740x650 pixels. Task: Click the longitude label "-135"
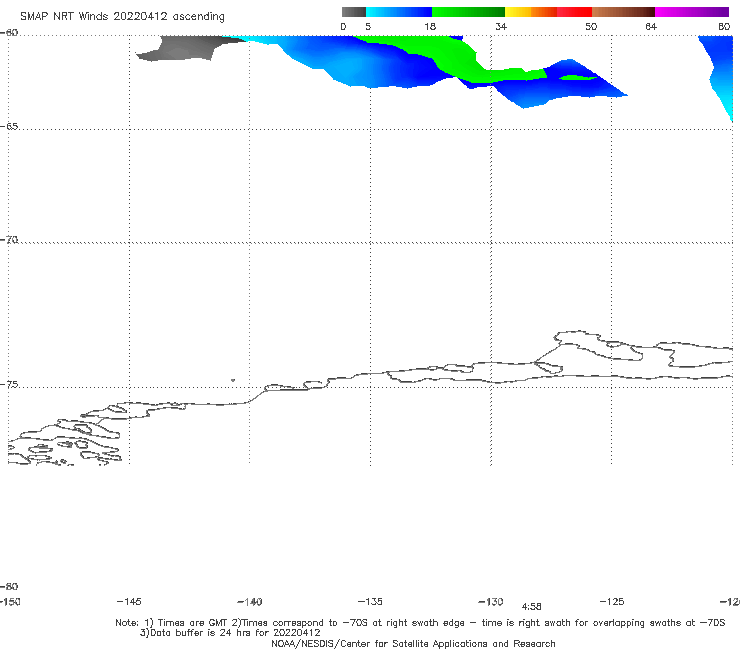370,601
